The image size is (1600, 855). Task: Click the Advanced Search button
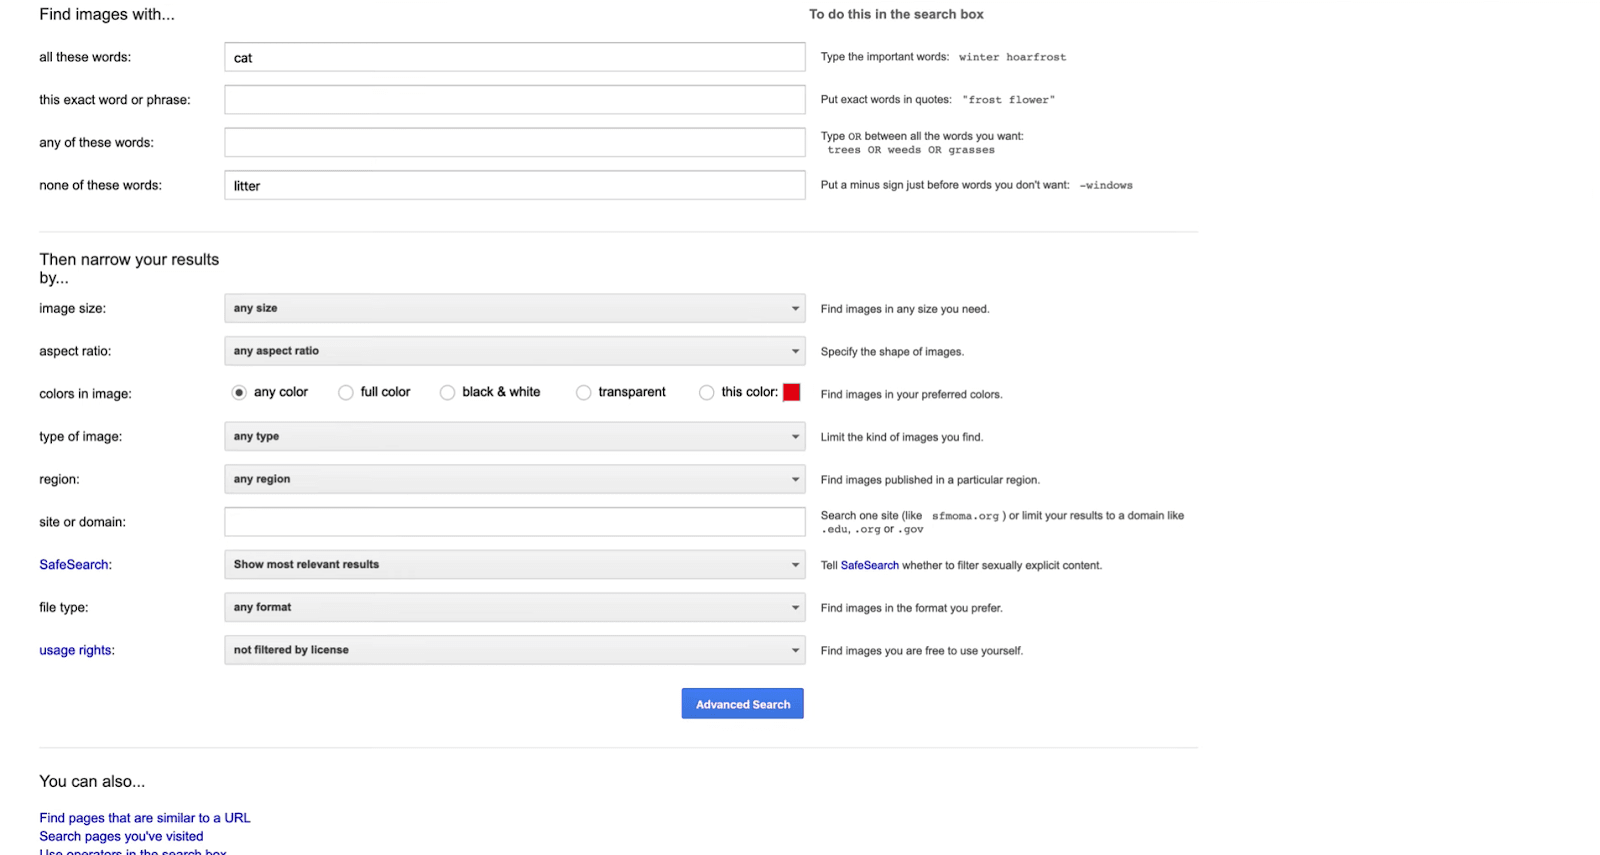coord(743,704)
